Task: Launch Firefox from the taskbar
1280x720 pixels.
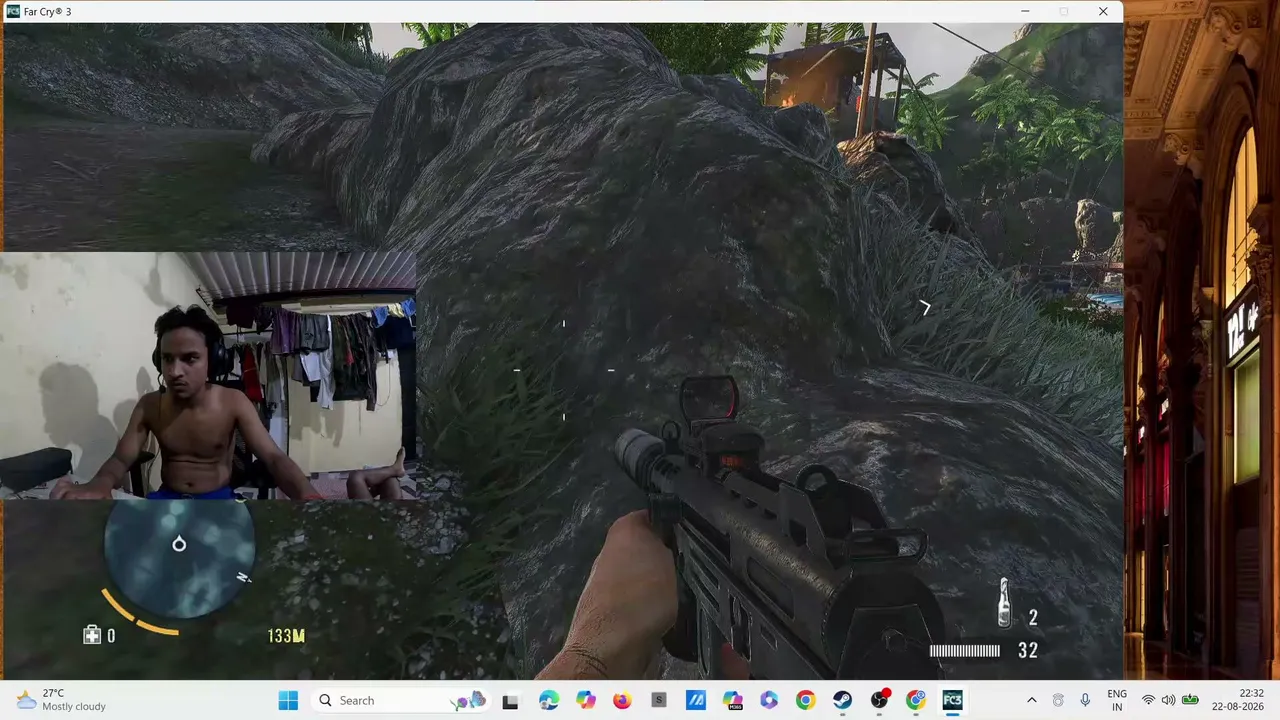Action: tap(622, 700)
